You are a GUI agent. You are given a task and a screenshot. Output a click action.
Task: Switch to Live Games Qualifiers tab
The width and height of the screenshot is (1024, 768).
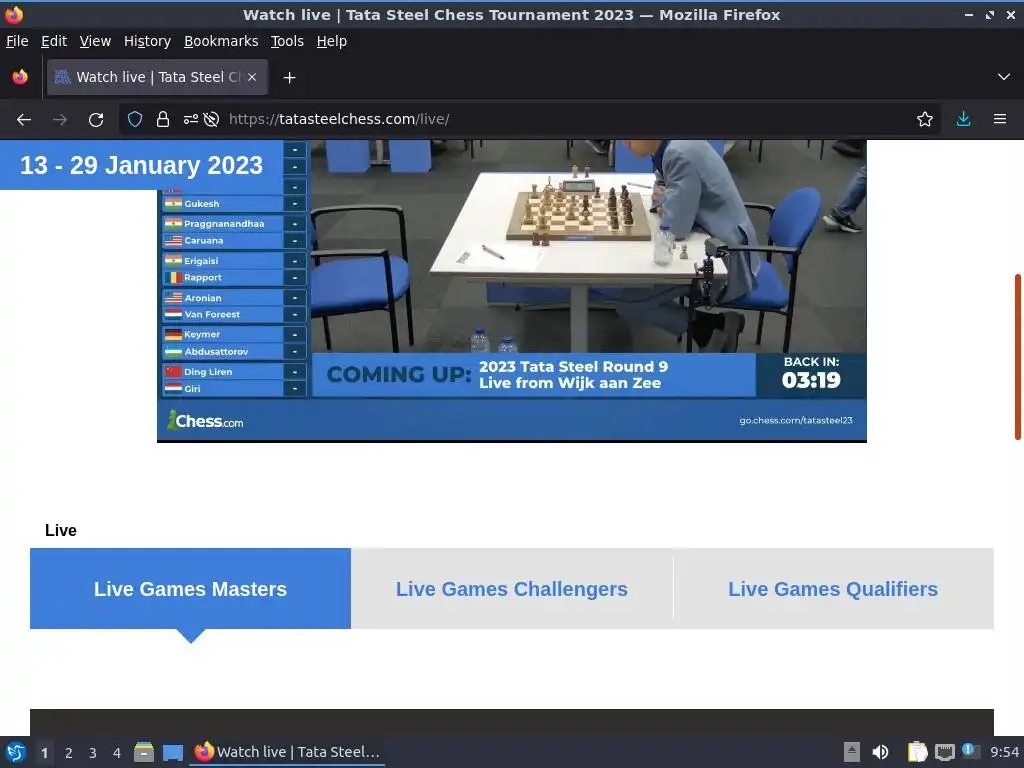tap(833, 588)
